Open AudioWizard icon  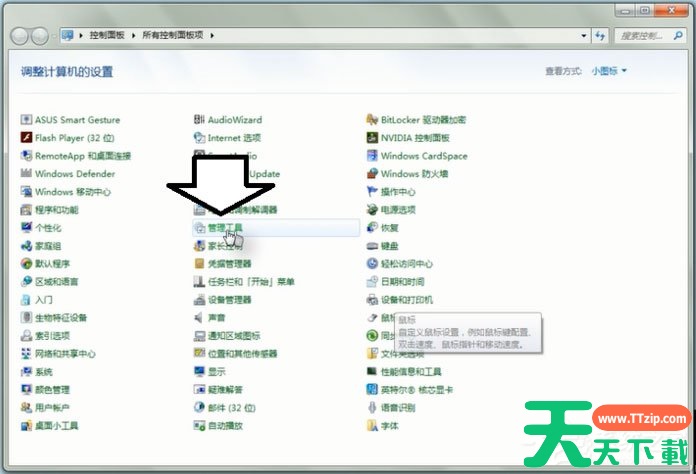[199, 120]
